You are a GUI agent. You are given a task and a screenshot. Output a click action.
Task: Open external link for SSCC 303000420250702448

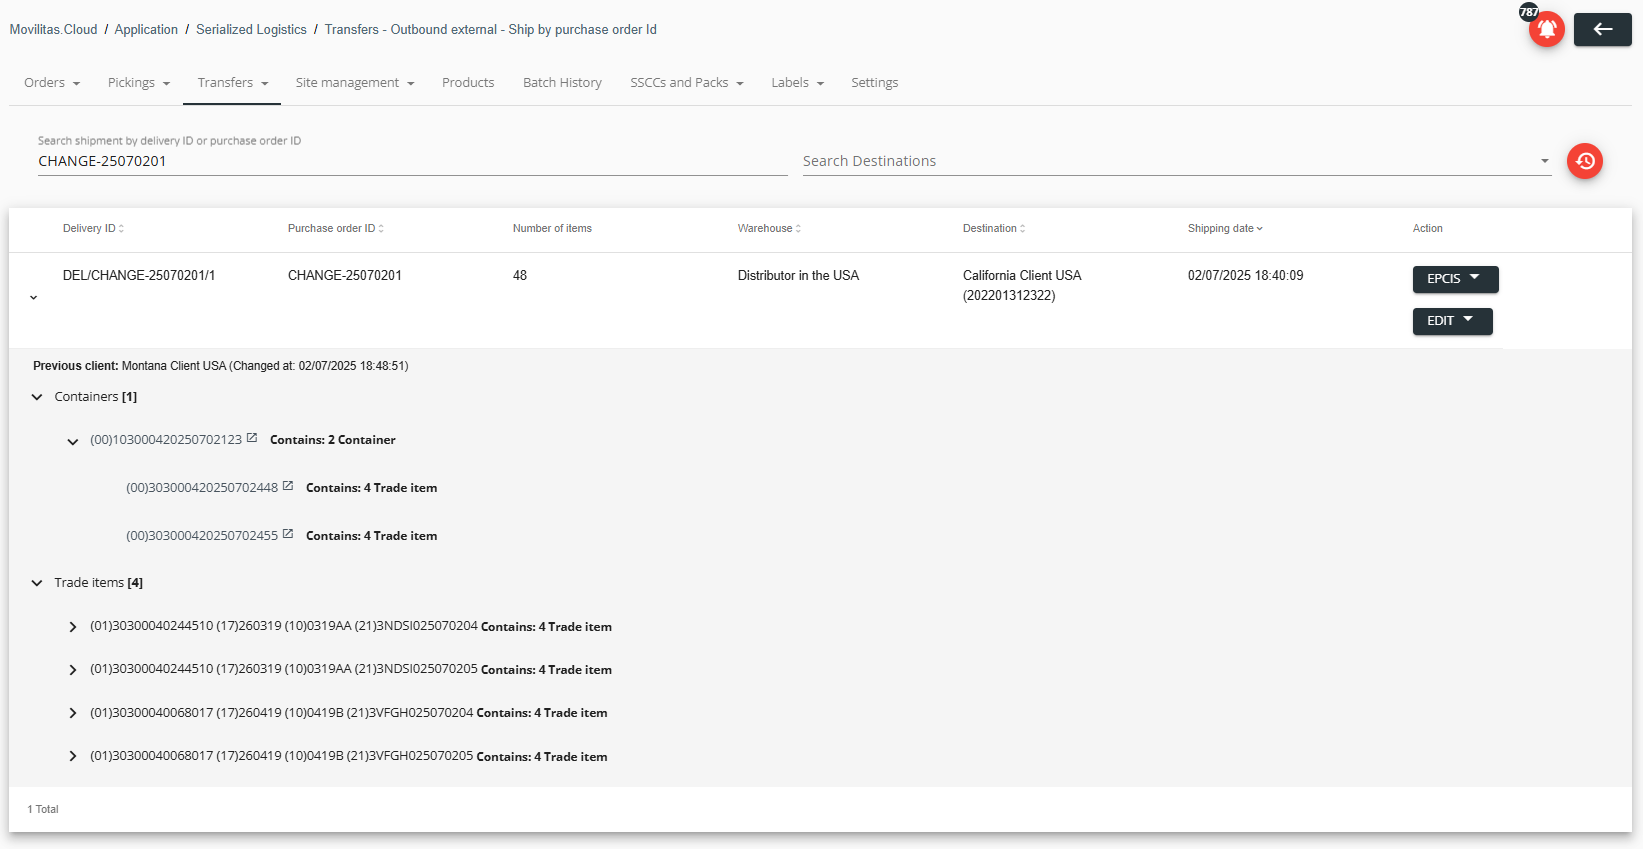point(288,486)
